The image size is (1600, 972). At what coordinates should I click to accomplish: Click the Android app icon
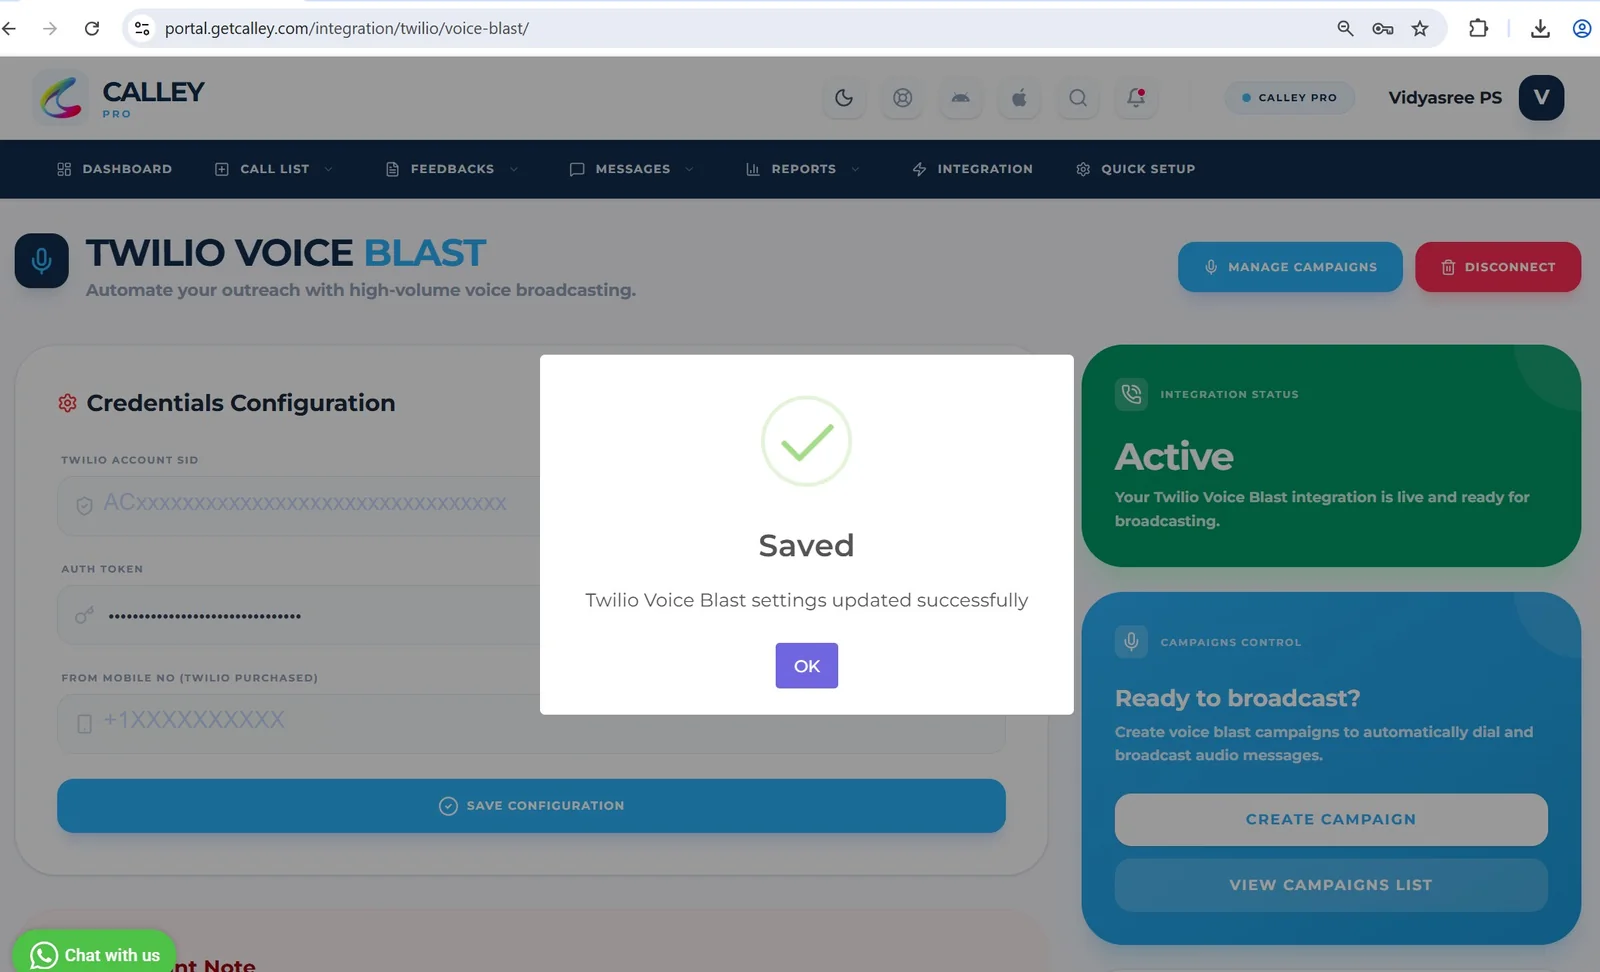tap(961, 98)
